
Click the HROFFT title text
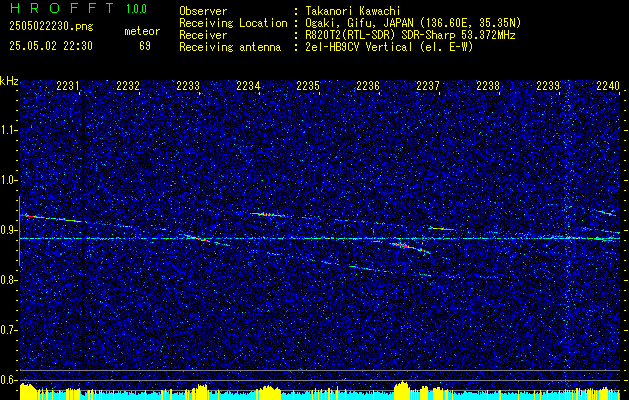pos(63,8)
